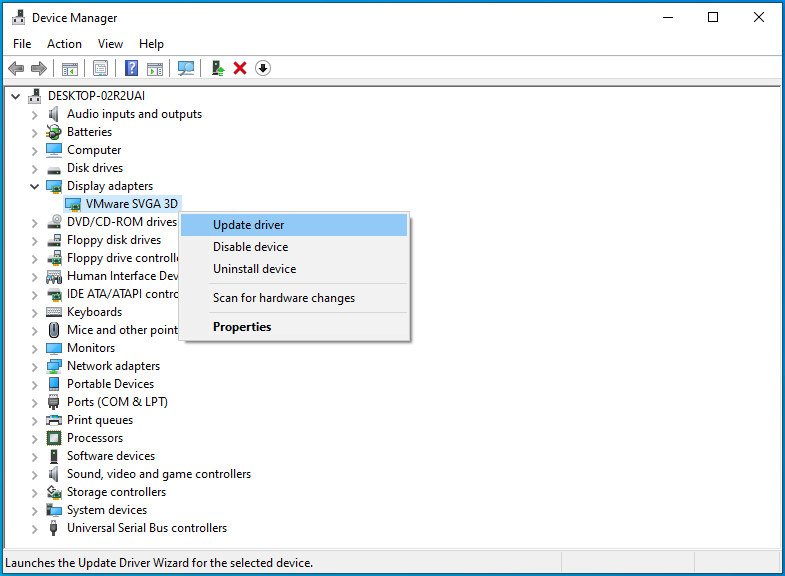Open the Action menu
The width and height of the screenshot is (785, 576).
(64, 44)
